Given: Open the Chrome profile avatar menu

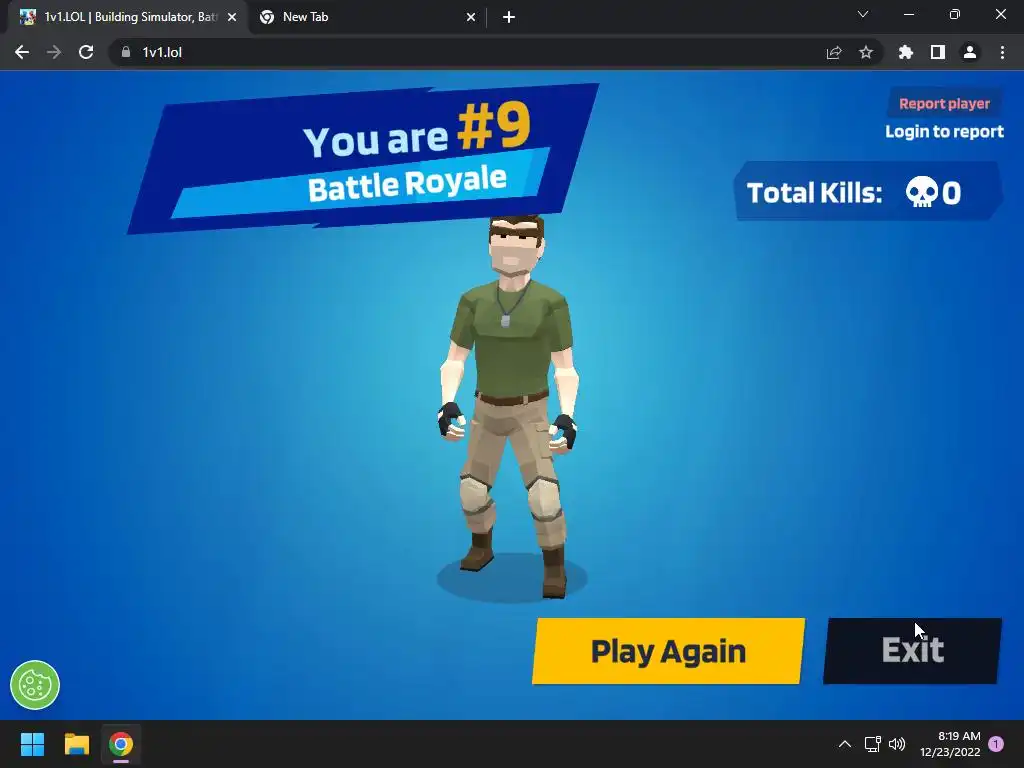Looking at the screenshot, I should point(970,52).
